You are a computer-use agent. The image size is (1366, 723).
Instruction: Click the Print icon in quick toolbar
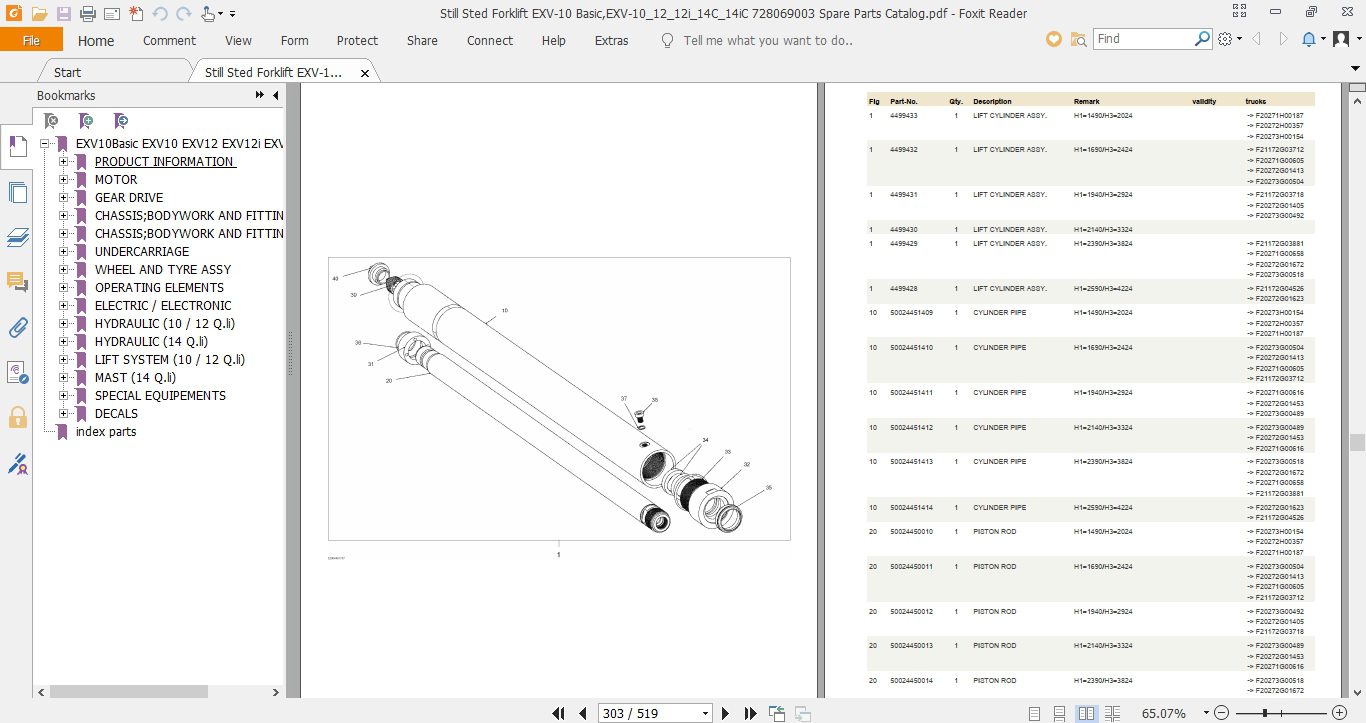[x=87, y=14]
